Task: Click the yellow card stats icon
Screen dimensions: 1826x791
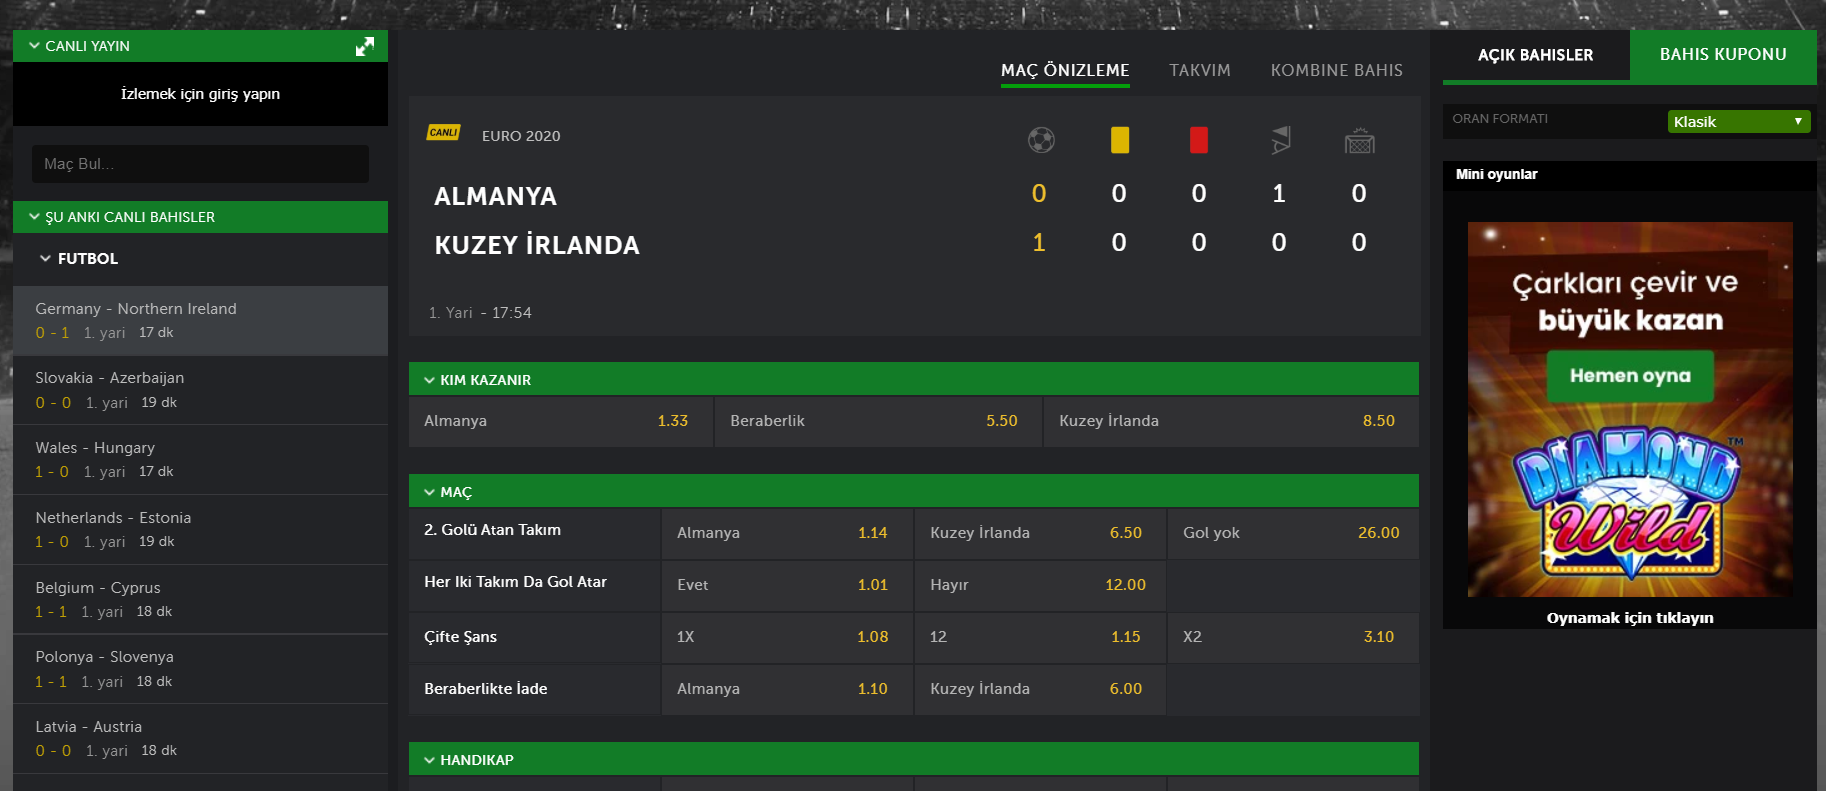Action: 1120,140
